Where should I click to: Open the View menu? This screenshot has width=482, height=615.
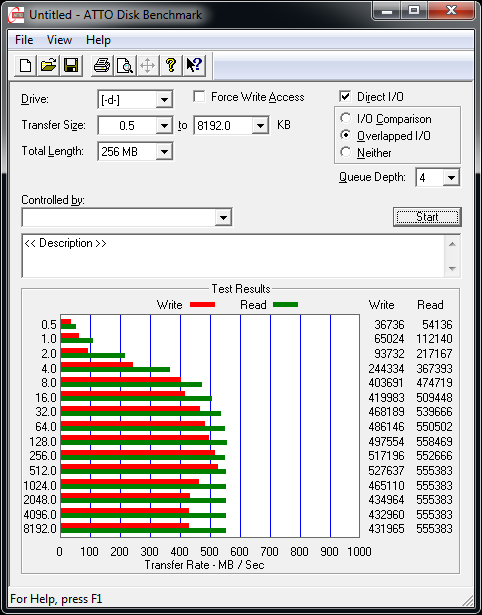click(x=59, y=40)
